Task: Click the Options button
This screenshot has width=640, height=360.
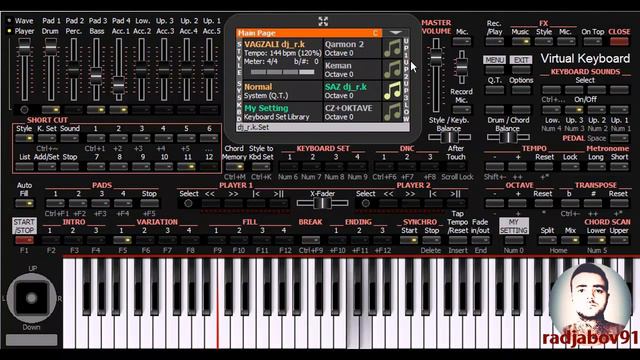Action: point(521,90)
